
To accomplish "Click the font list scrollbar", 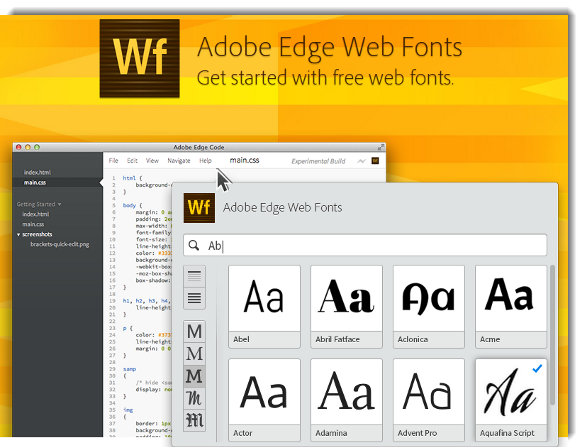I will pos(552,335).
